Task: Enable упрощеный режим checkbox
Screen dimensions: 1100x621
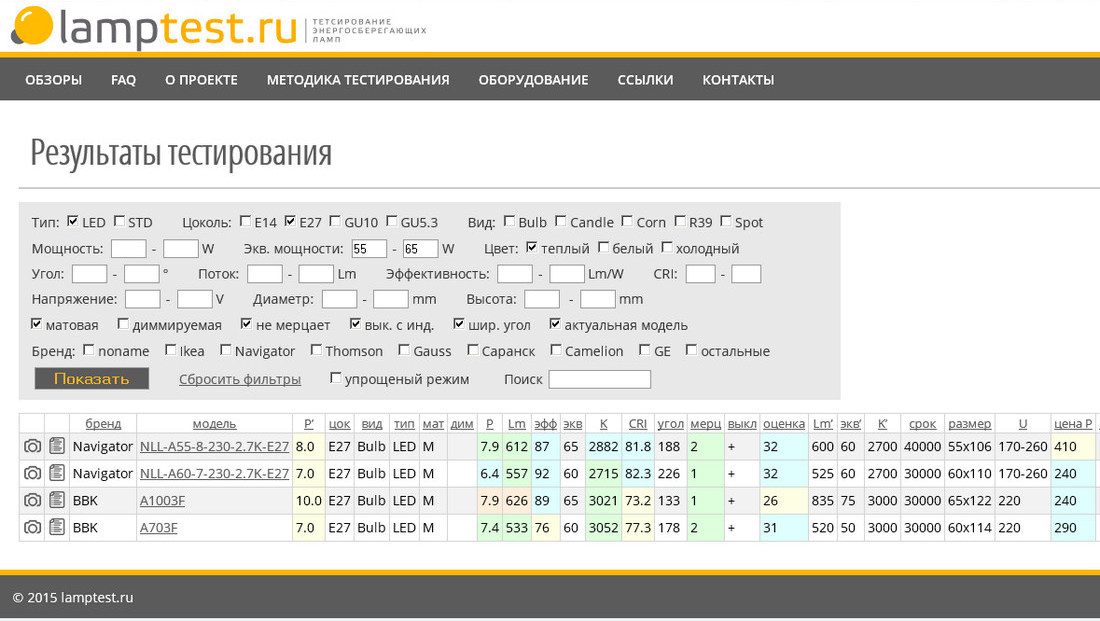Action: [x=335, y=378]
